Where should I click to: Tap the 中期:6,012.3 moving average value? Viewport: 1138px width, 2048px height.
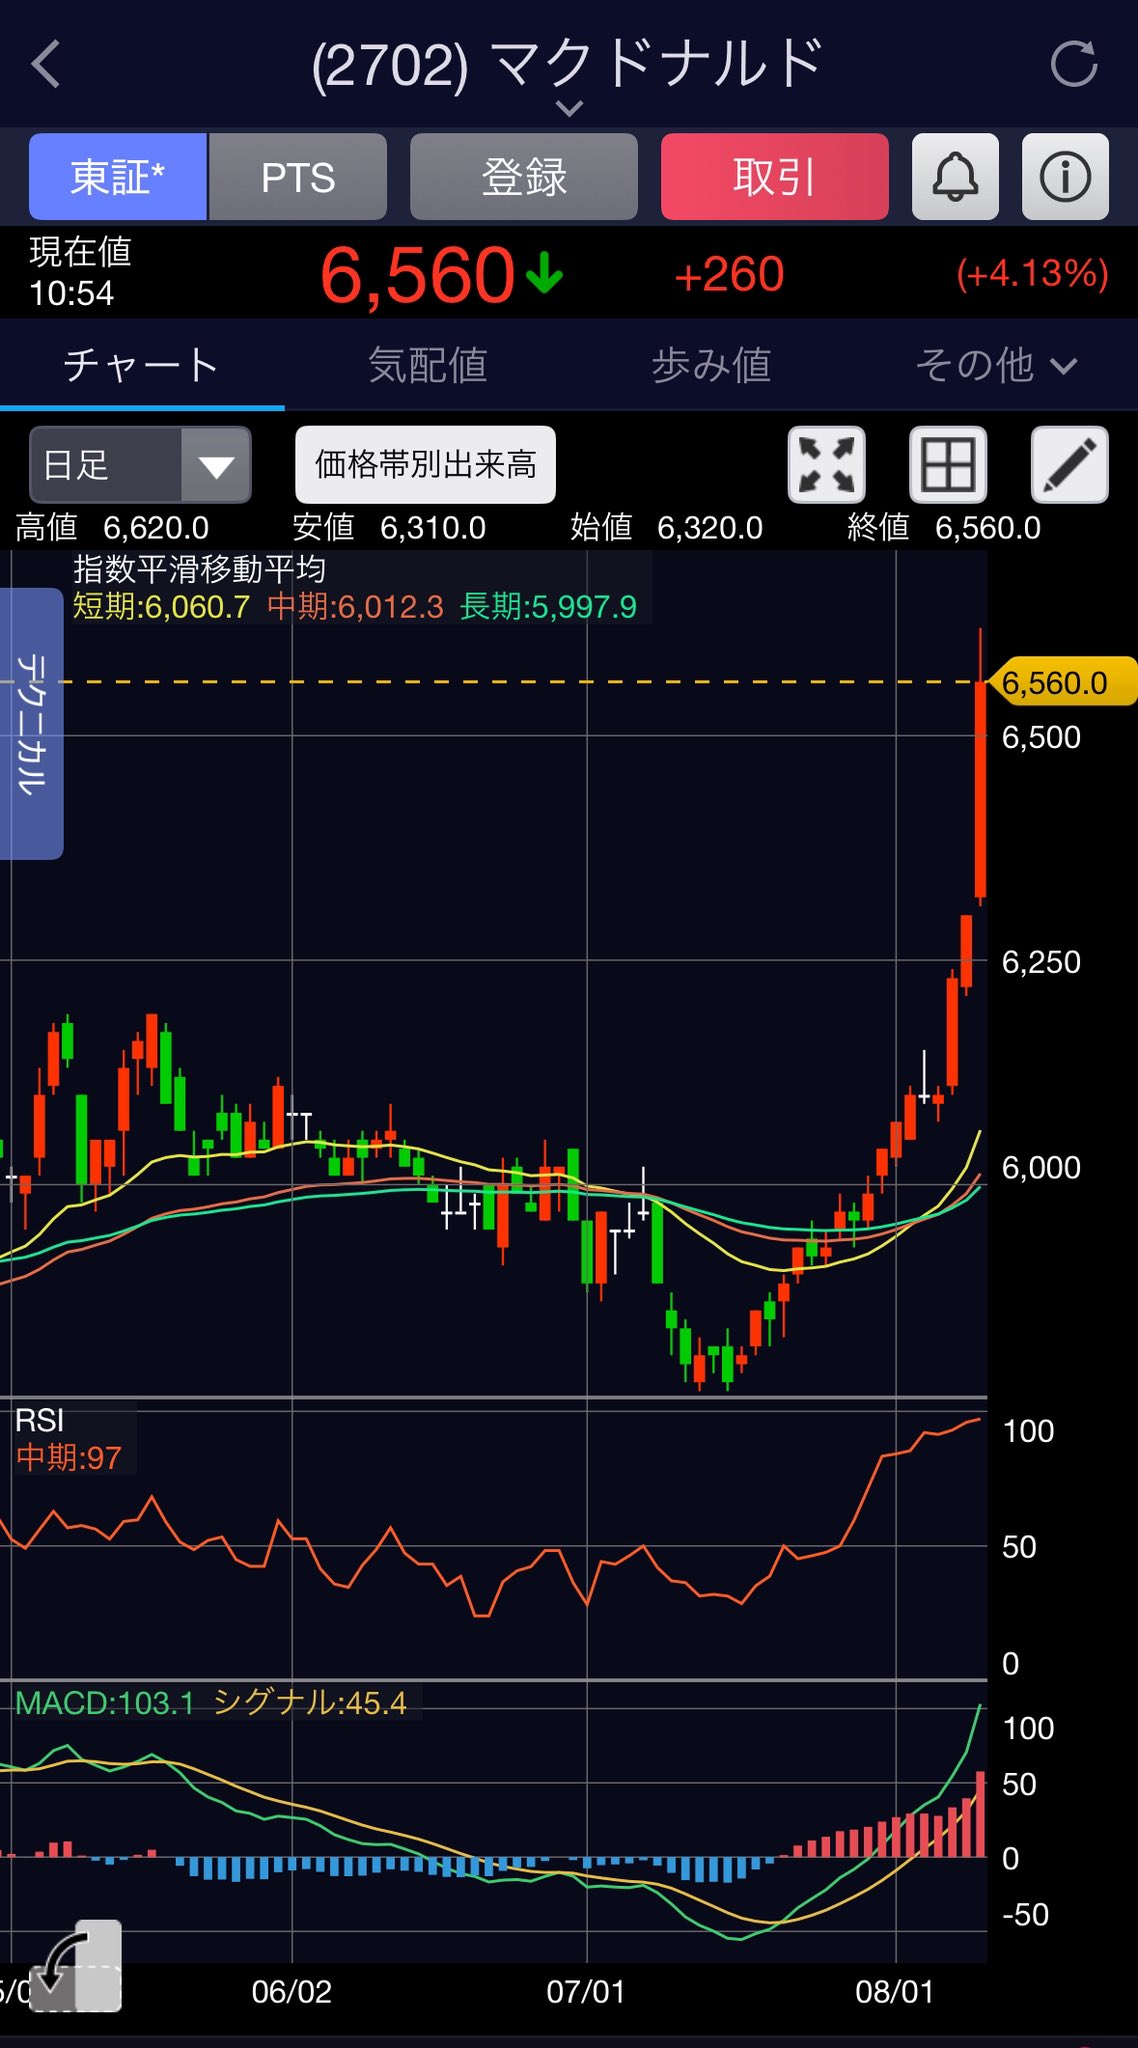355,607
